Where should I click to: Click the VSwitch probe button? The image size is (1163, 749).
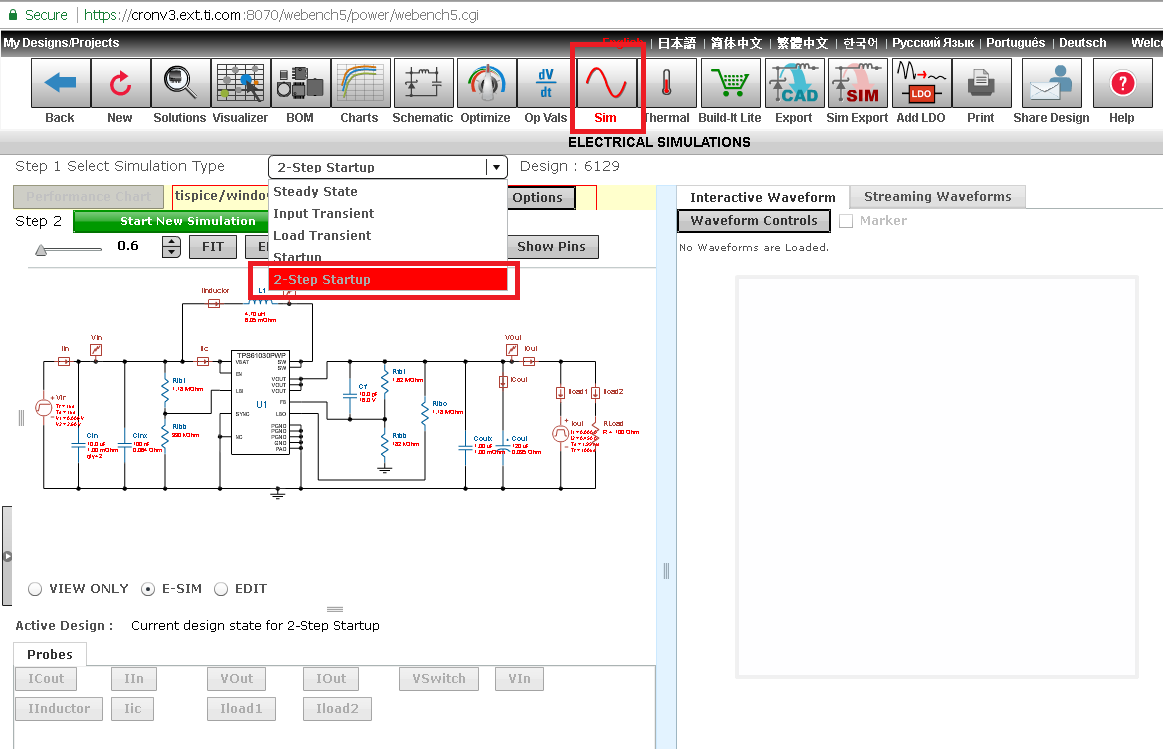pos(439,679)
